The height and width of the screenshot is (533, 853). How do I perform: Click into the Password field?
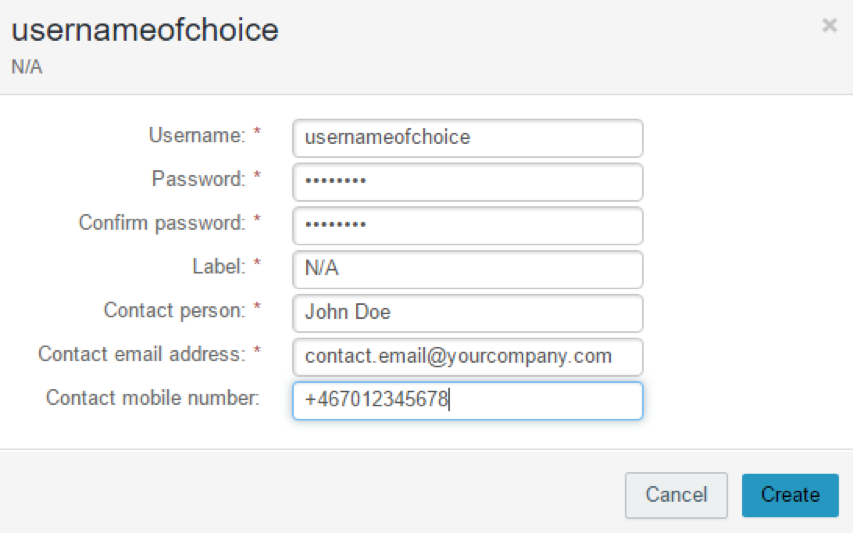point(467,182)
